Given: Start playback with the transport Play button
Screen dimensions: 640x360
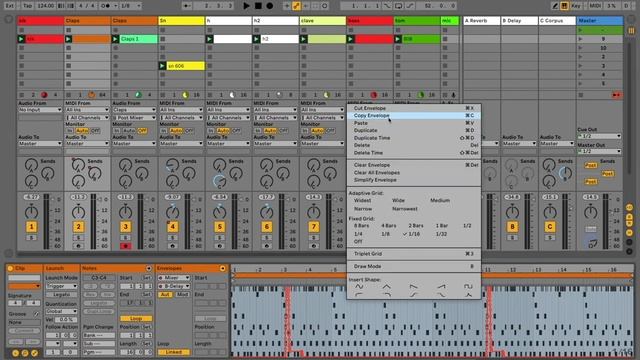Looking at the screenshot, I should coord(246,6).
